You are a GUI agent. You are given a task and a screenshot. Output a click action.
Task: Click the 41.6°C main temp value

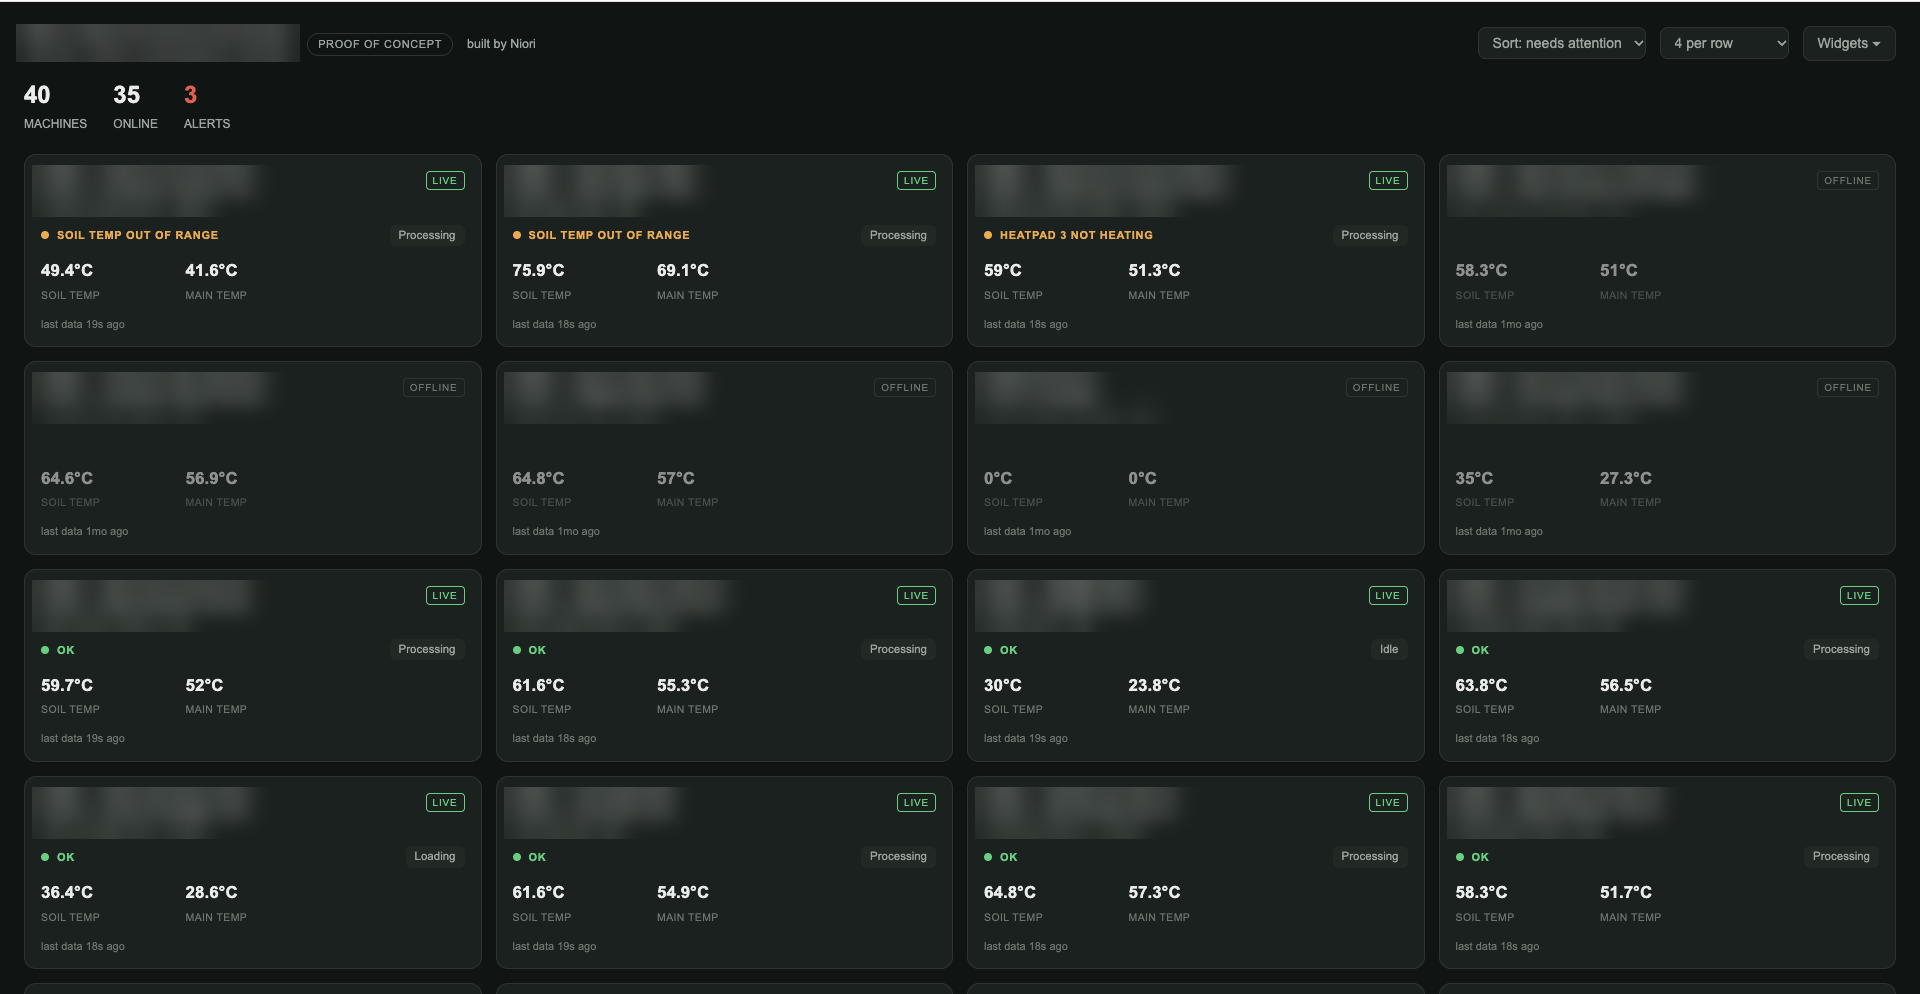click(x=211, y=270)
